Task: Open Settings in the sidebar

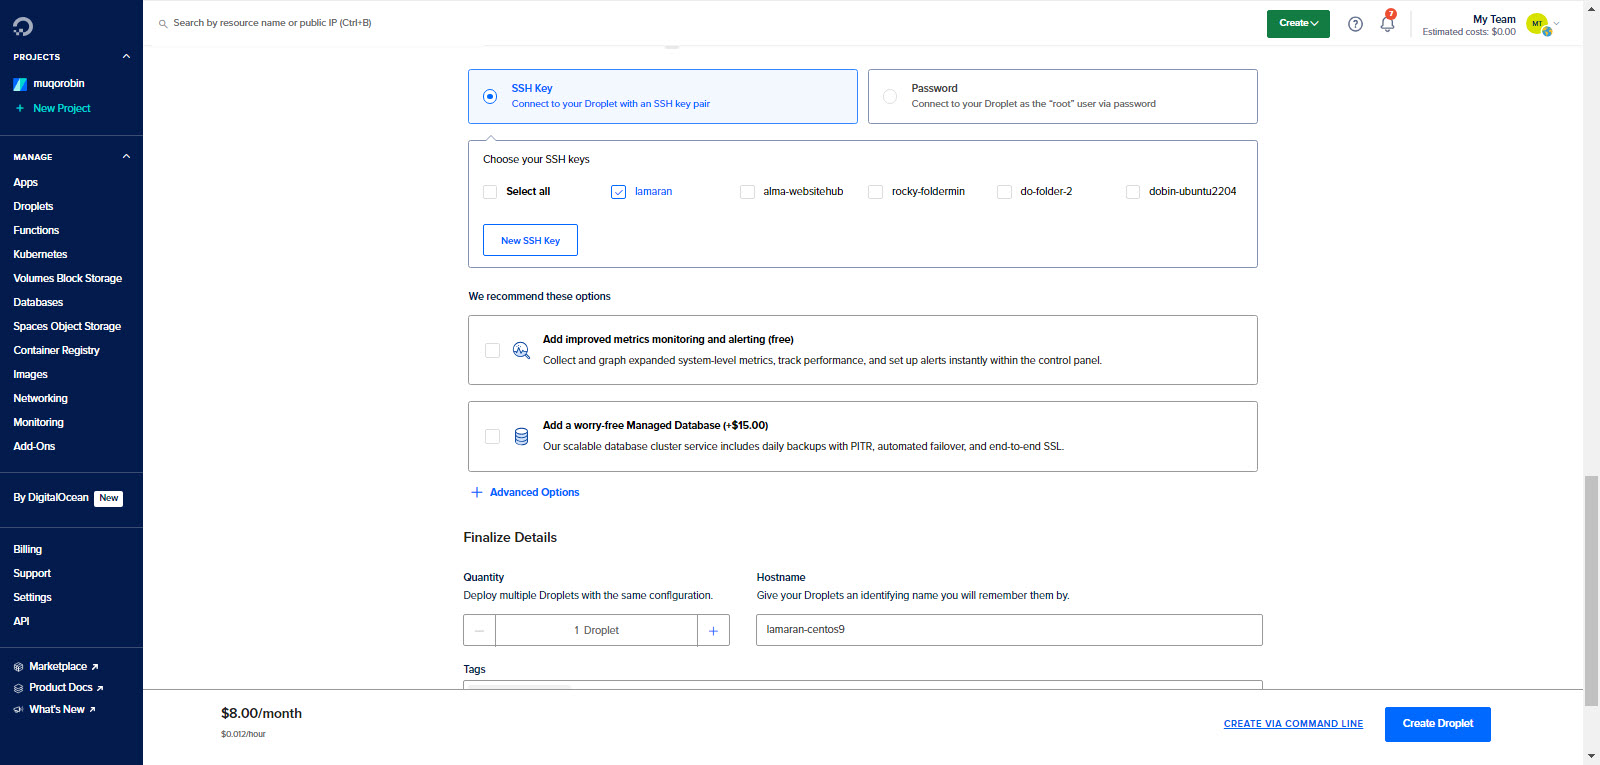Action: (32, 598)
